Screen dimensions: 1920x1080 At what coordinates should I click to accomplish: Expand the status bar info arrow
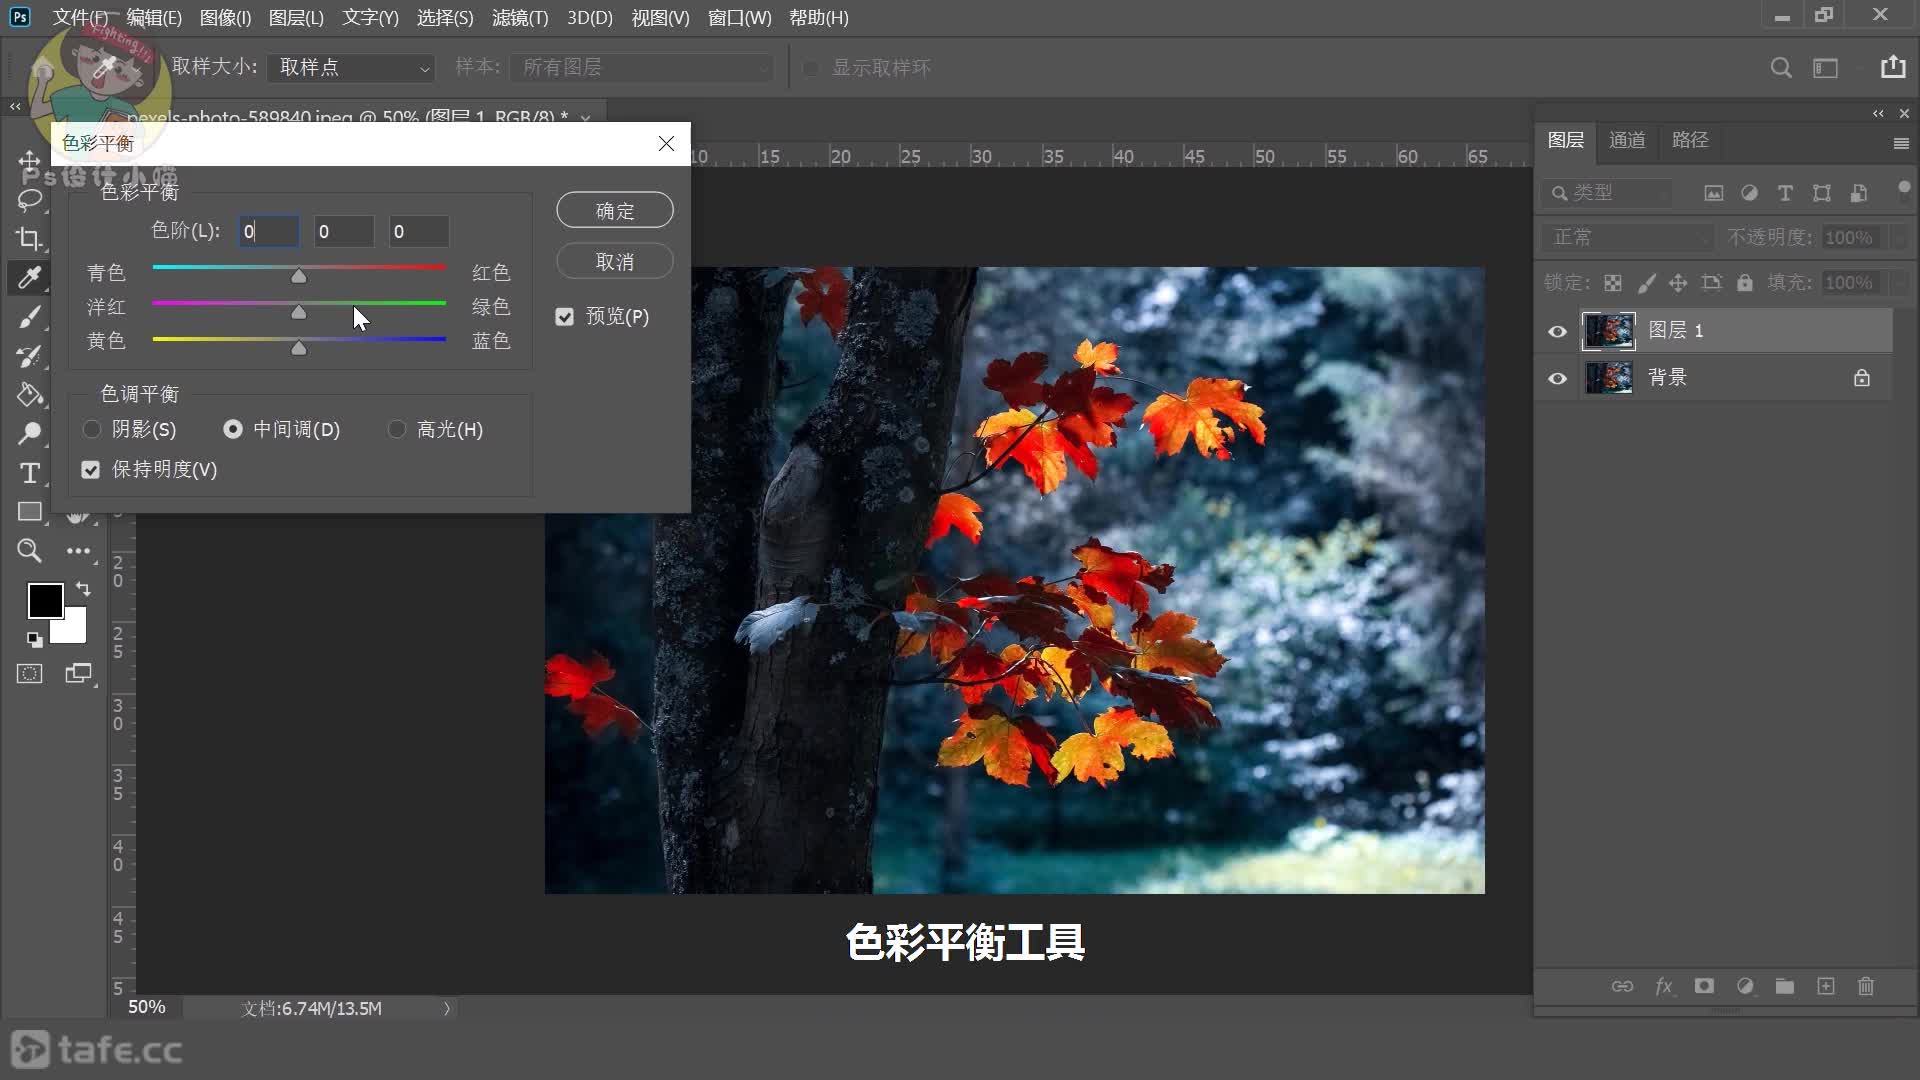[x=447, y=1008]
